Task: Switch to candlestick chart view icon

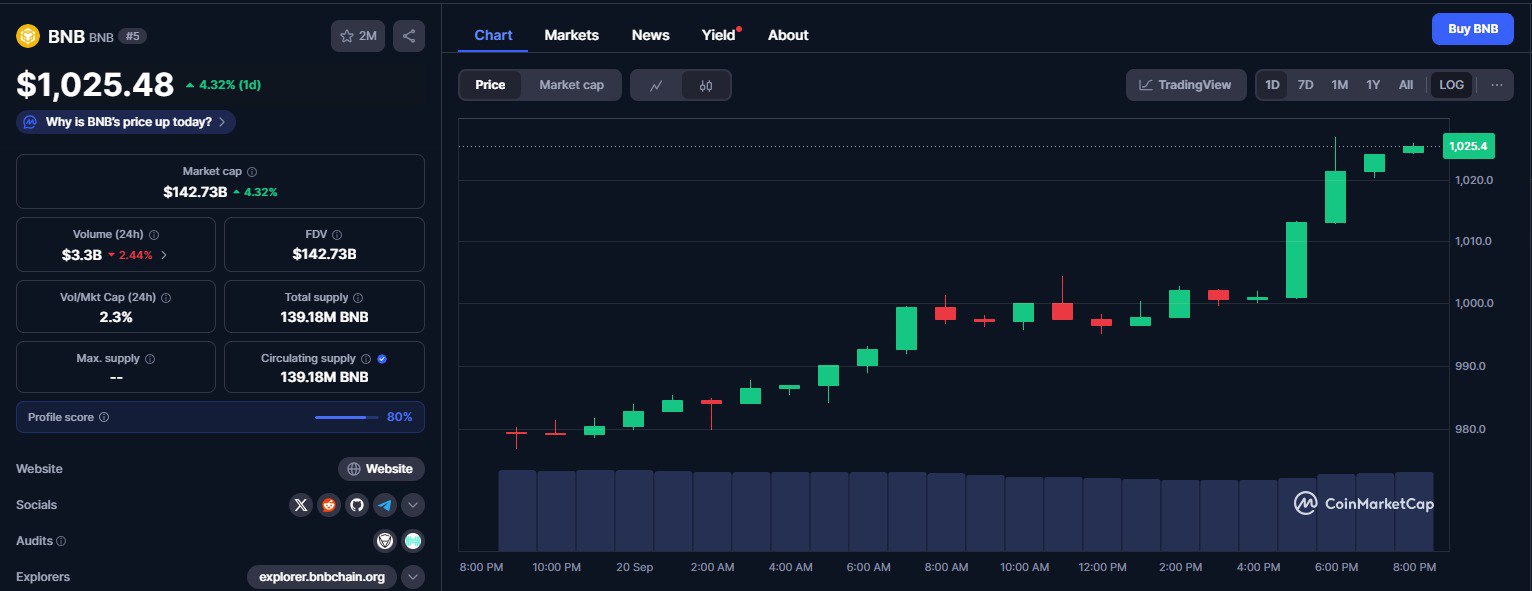Action: 706,85
